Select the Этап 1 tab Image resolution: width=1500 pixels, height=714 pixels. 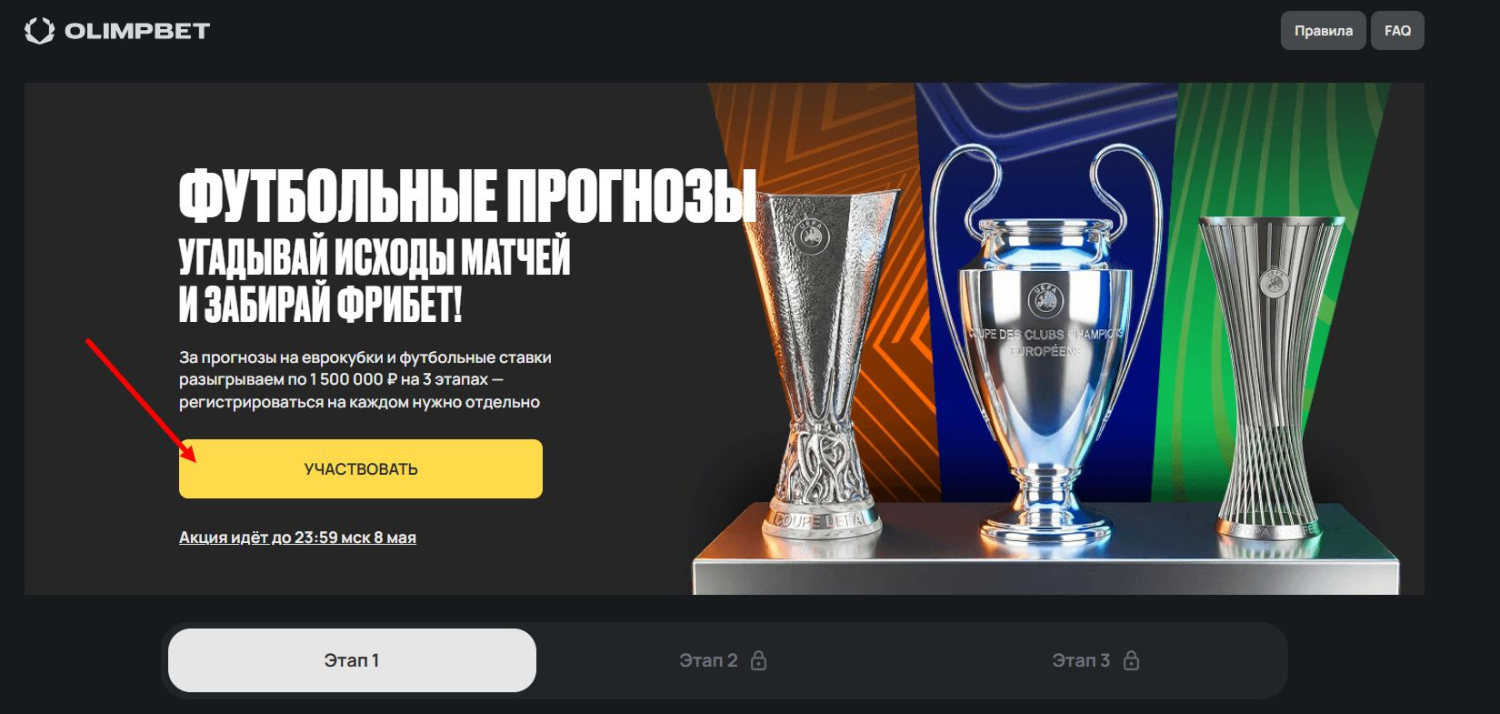coord(352,660)
